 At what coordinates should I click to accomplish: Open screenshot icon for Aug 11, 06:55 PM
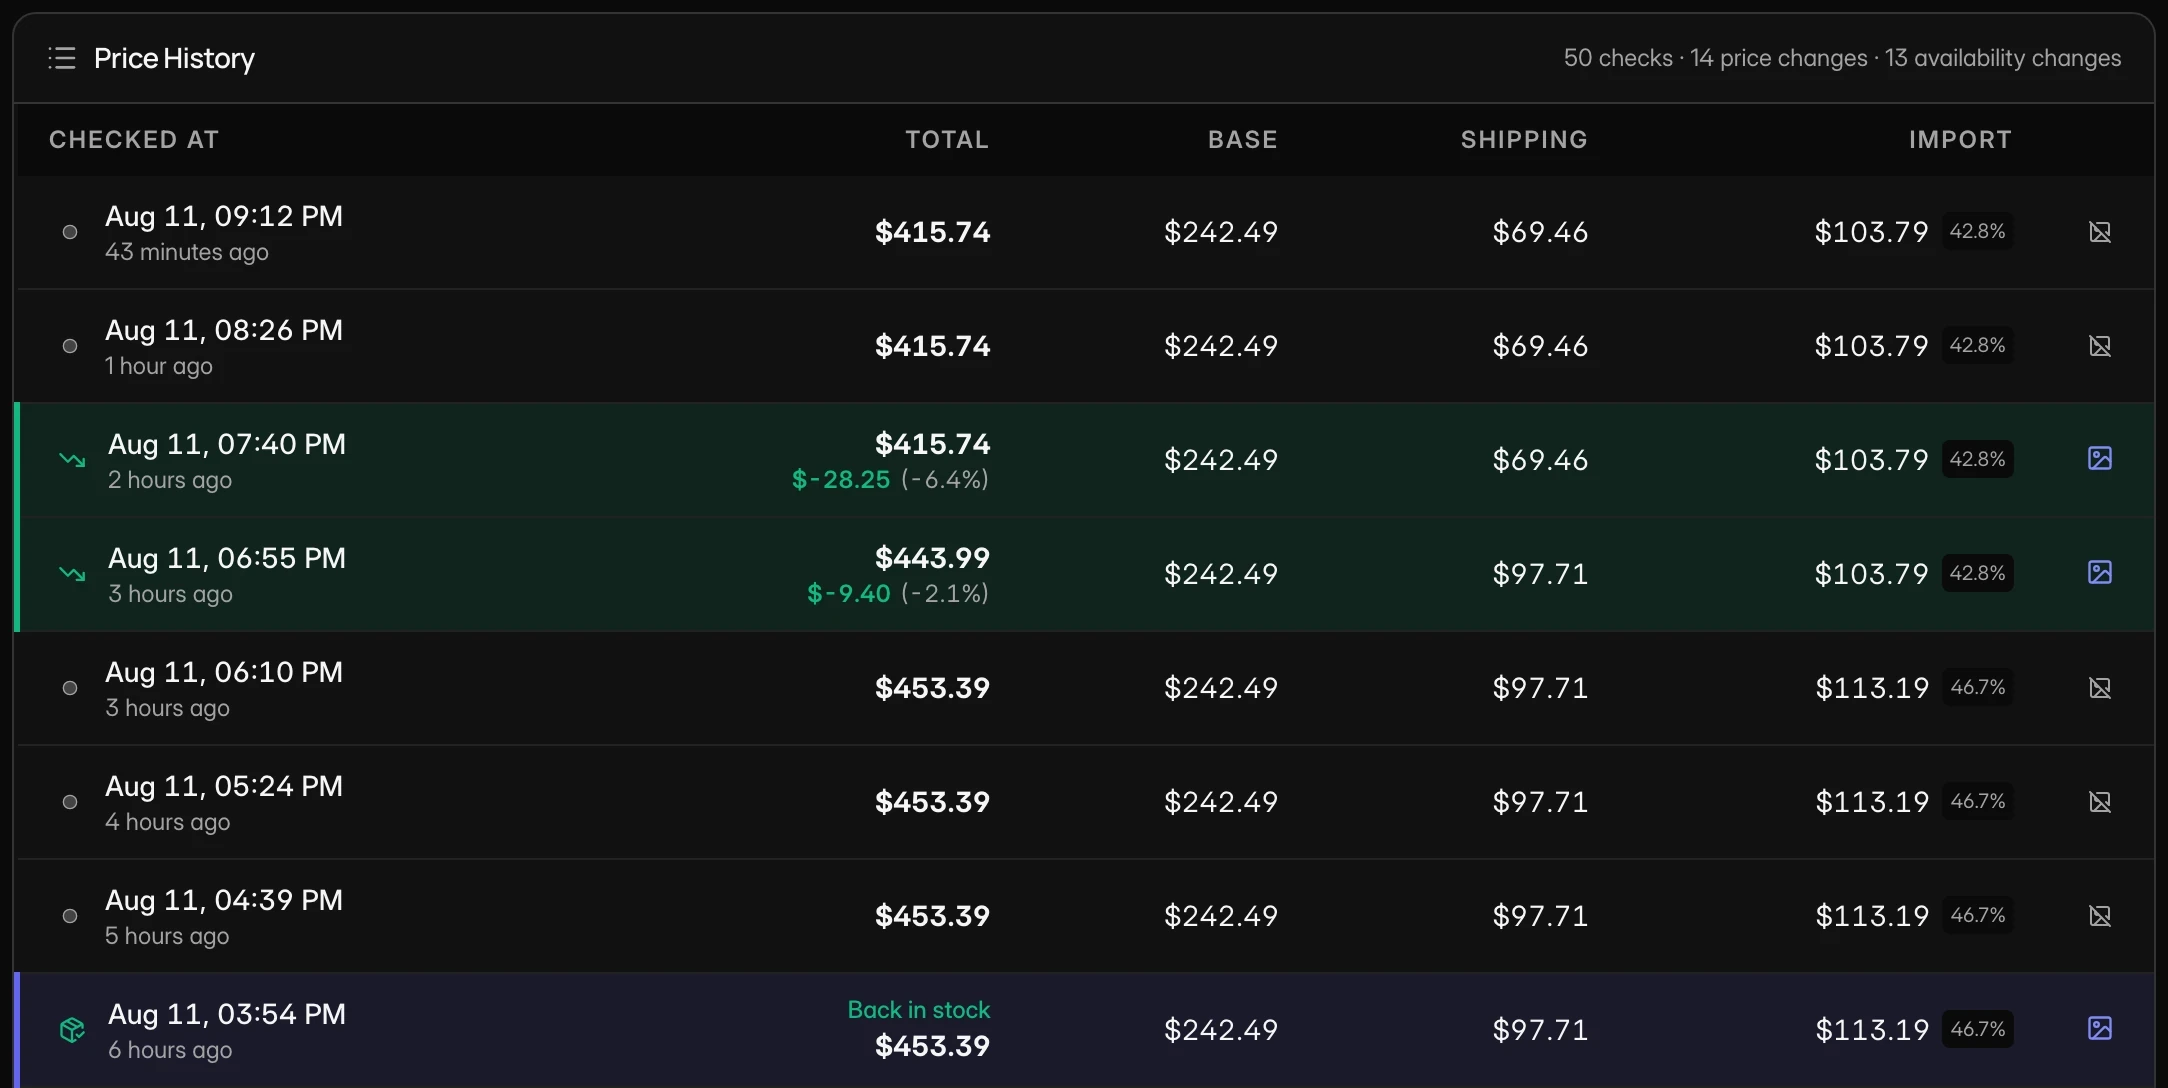click(x=2100, y=572)
